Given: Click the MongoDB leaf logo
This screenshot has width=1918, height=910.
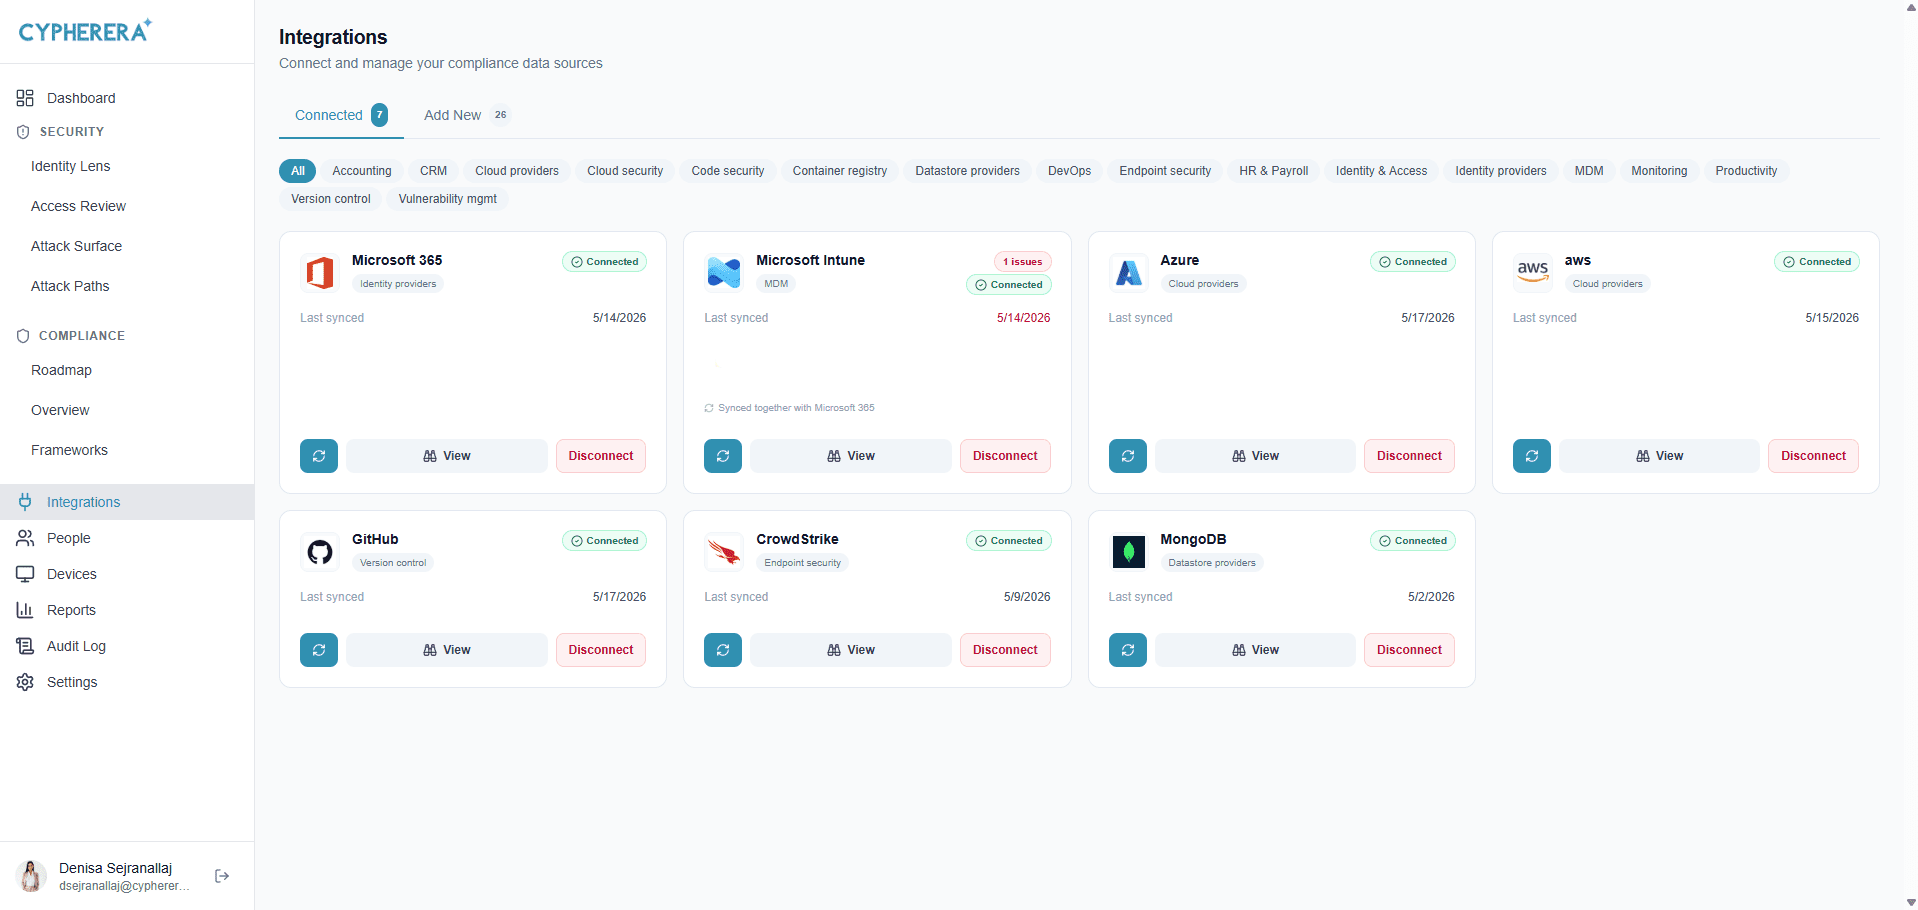Looking at the screenshot, I should [x=1129, y=551].
